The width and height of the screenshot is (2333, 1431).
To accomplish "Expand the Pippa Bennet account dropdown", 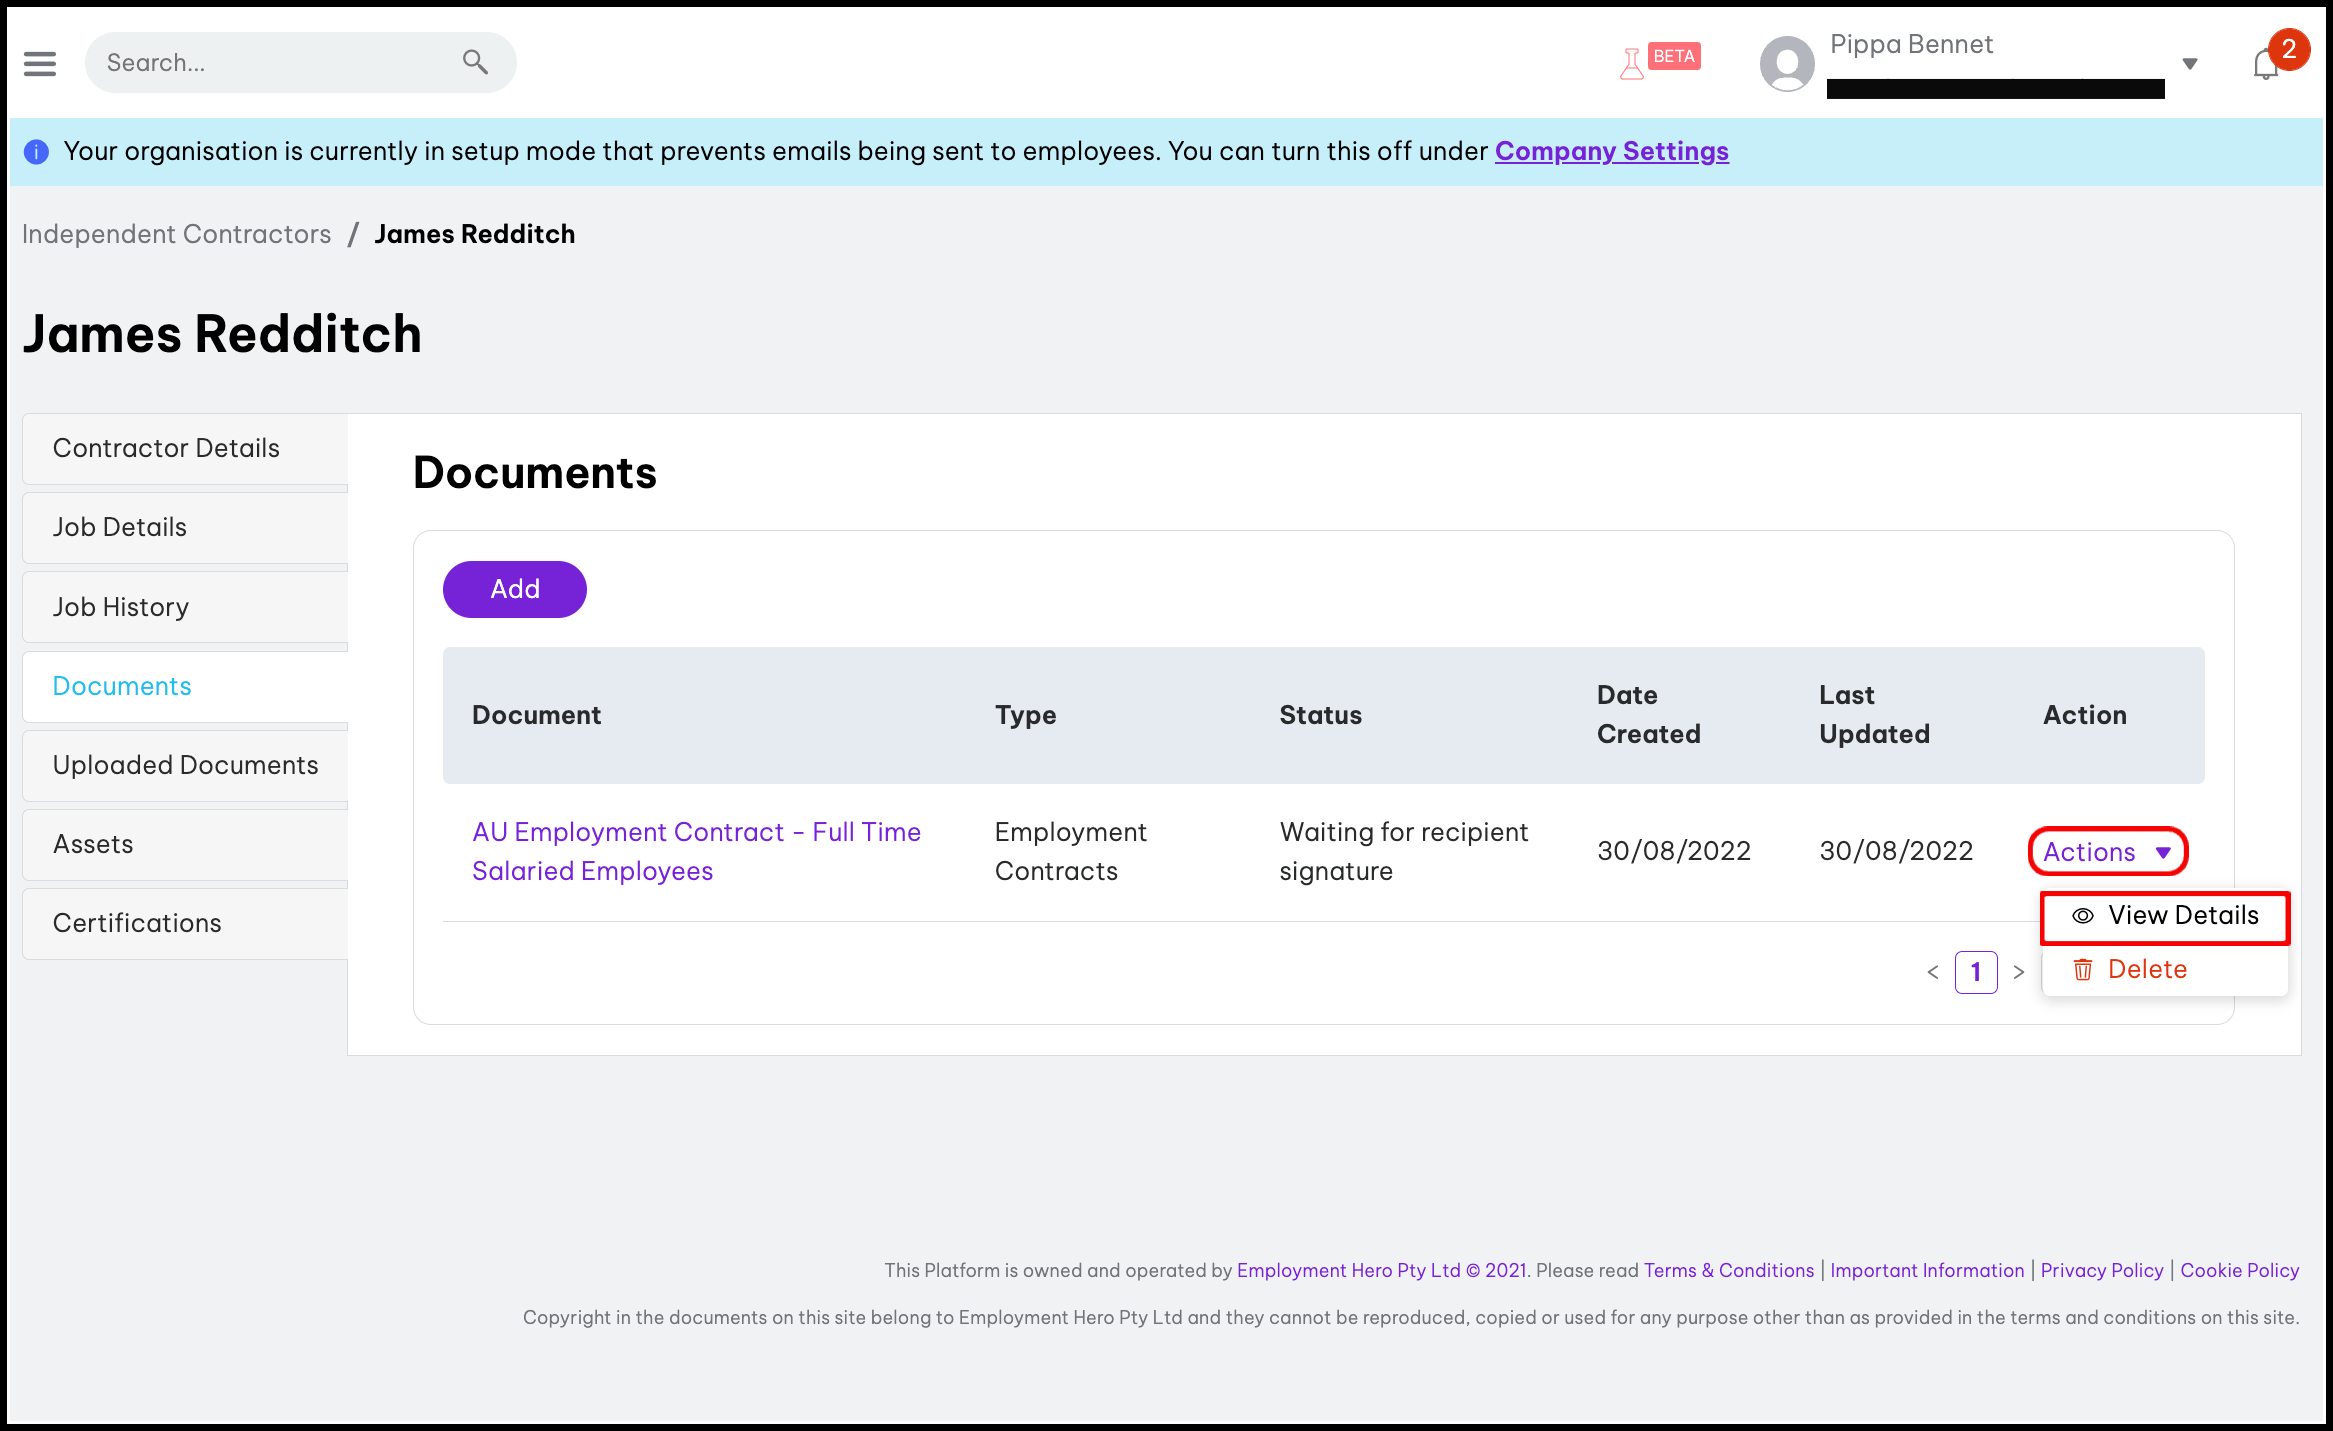I will coord(2190,64).
